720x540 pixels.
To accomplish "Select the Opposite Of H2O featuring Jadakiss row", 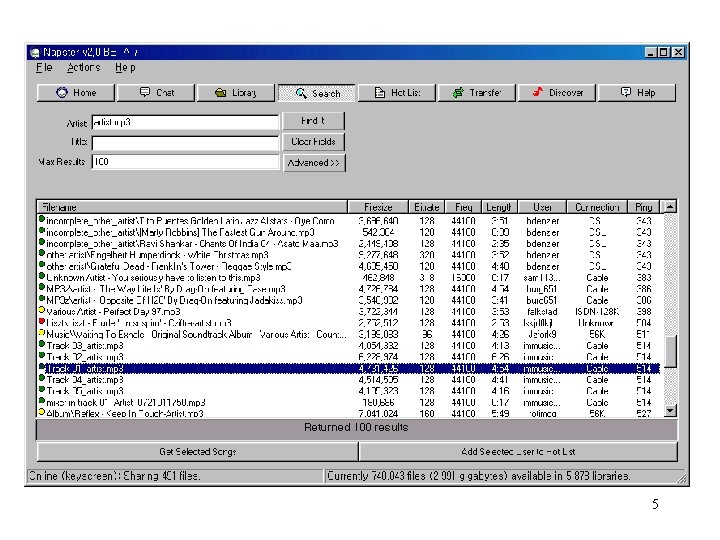I will click(x=349, y=300).
